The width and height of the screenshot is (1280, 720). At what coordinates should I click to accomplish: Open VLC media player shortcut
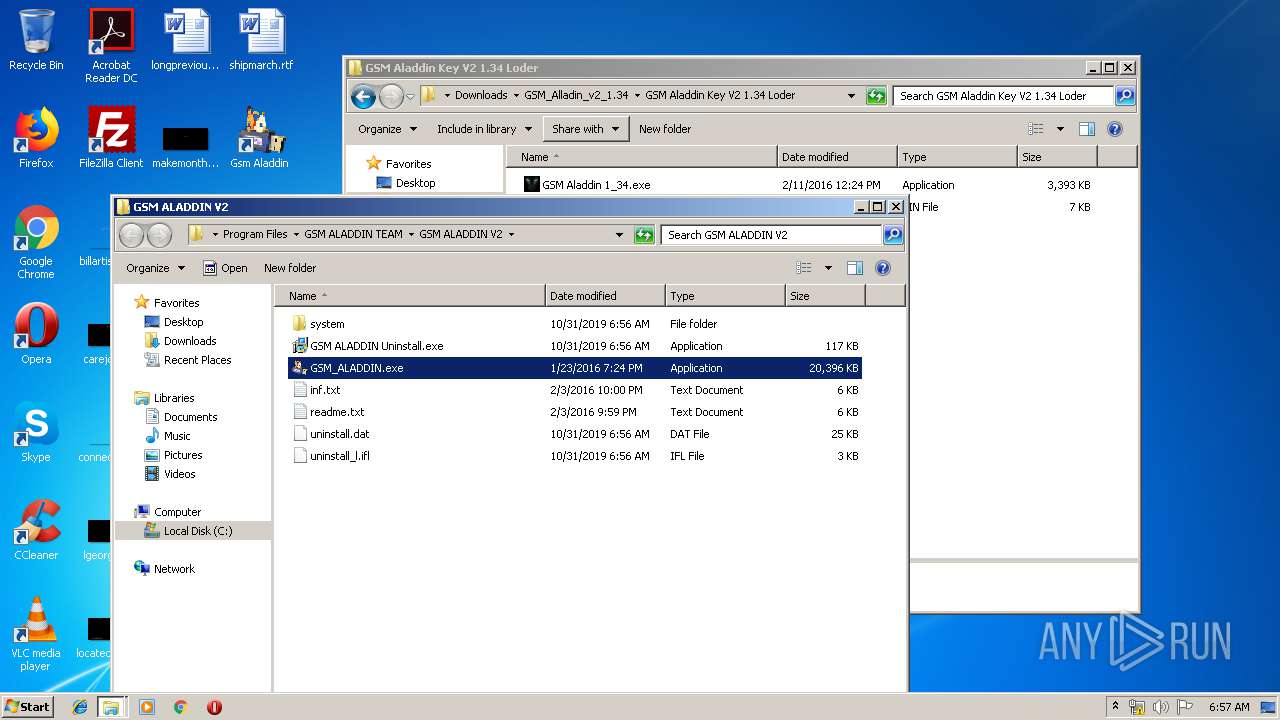point(36,635)
